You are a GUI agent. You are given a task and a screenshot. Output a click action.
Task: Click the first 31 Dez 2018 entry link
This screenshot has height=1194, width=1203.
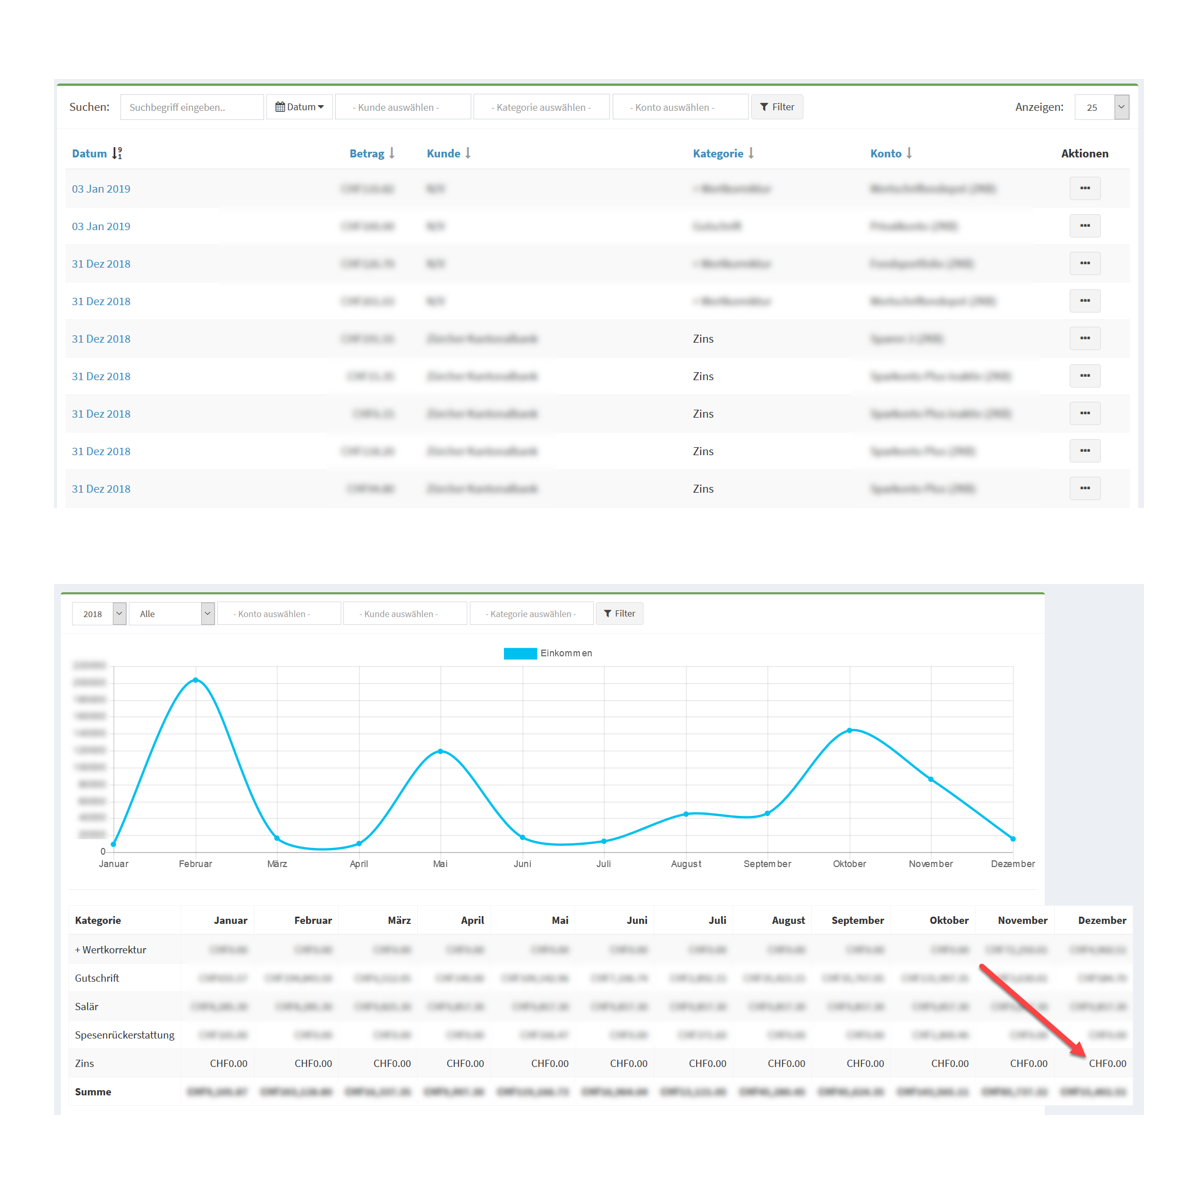101,263
